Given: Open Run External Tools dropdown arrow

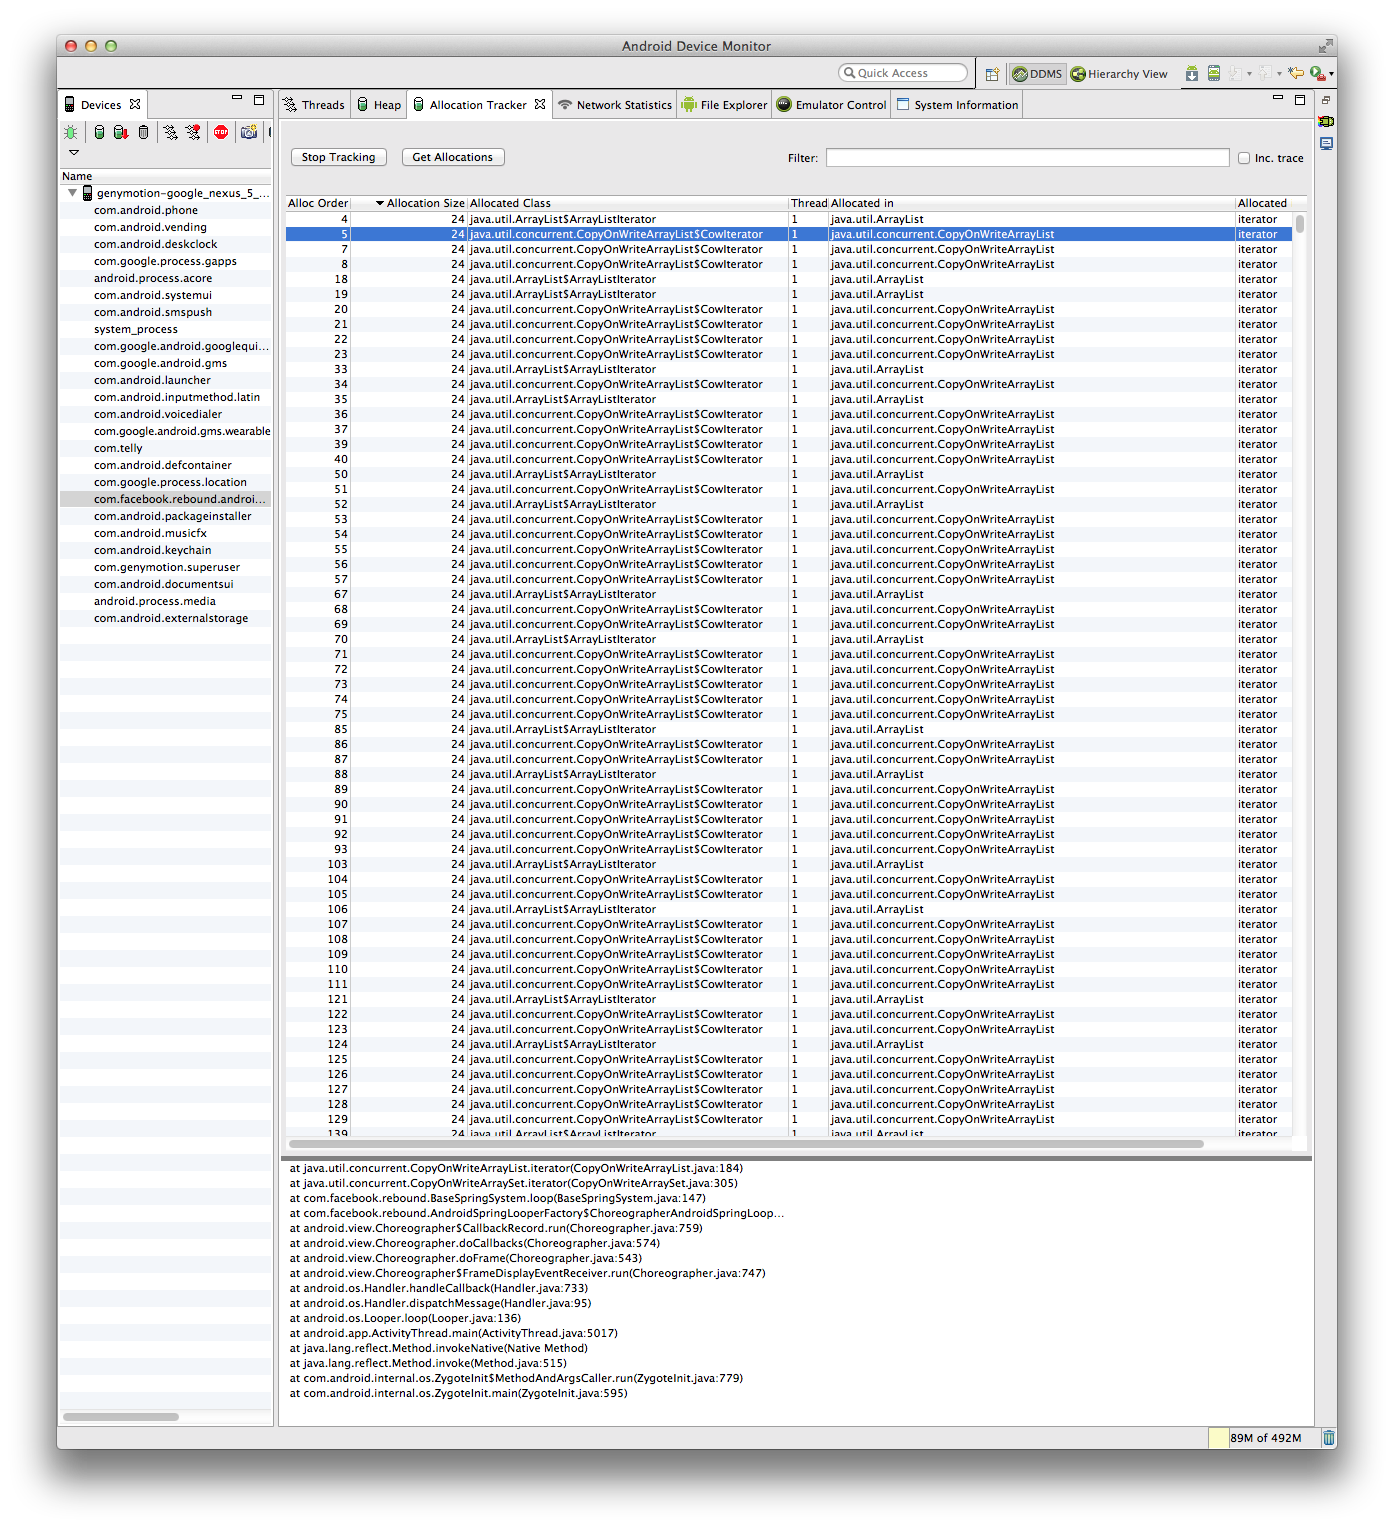Looking at the screenshot, I should (x=1331, y=74).
